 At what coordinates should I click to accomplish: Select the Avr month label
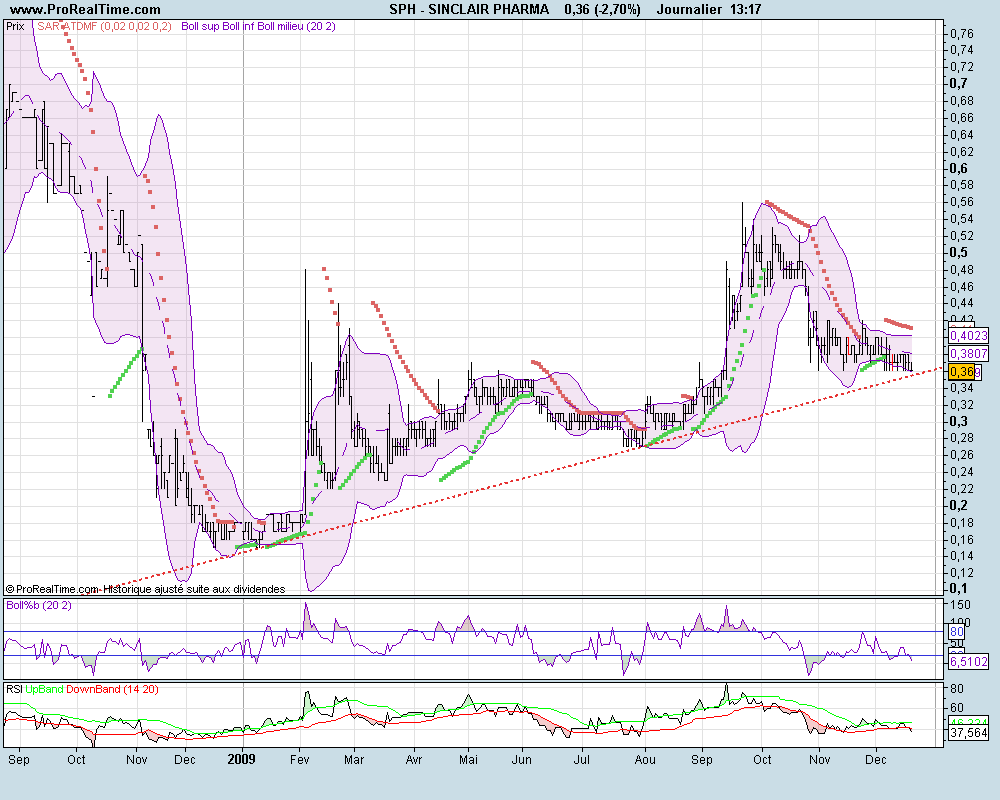[x=414, y=759]
